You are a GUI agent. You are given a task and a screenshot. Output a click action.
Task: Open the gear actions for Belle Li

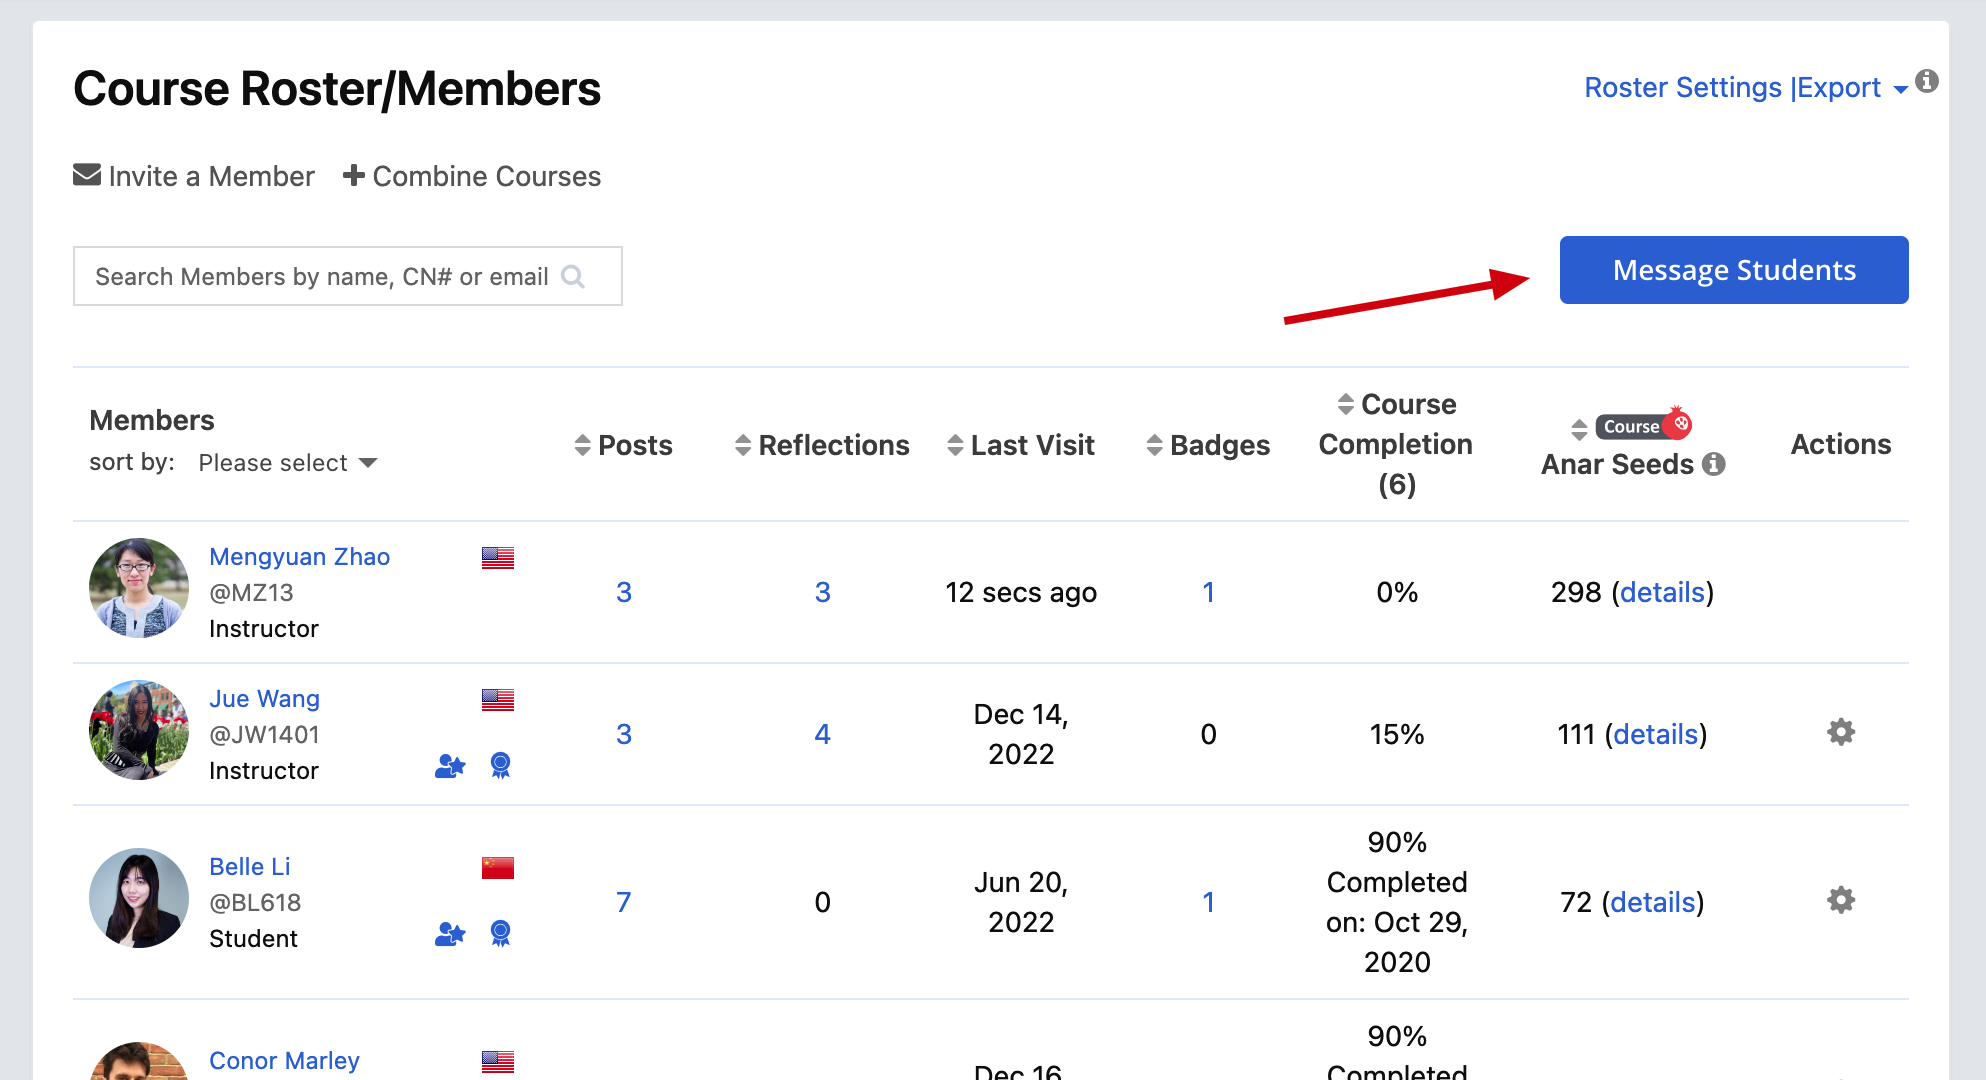1841,900
